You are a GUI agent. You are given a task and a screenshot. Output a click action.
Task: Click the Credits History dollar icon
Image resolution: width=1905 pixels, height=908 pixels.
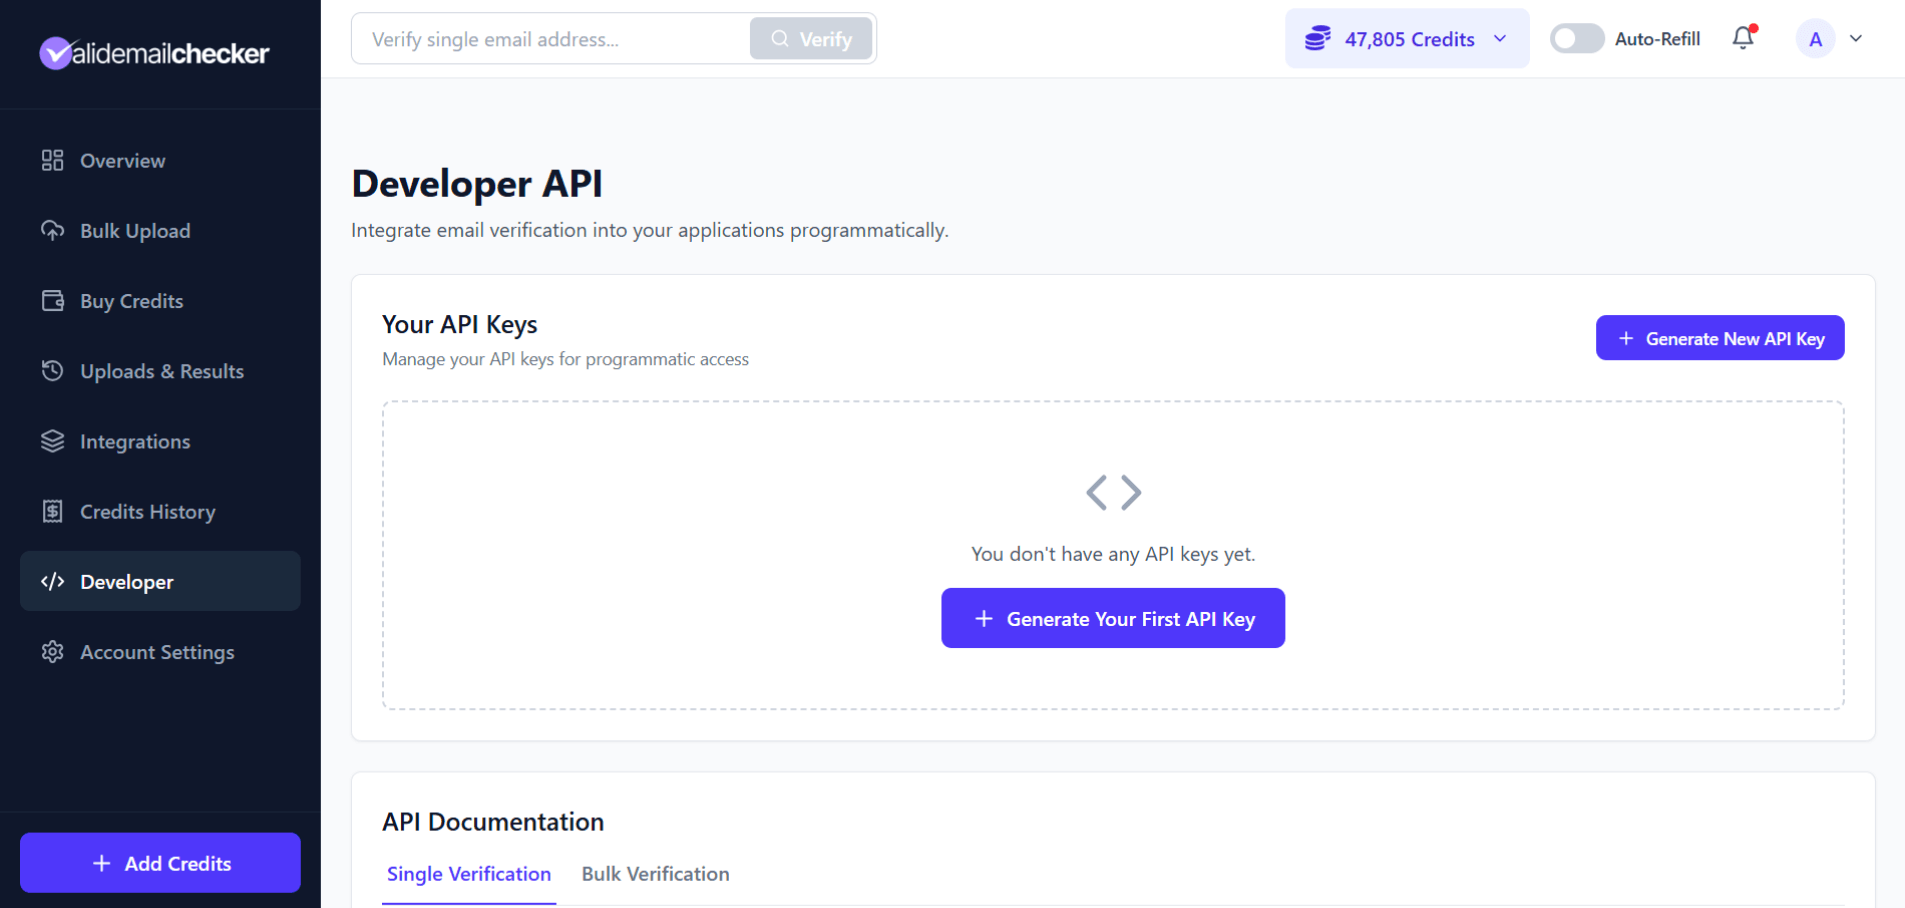[x=52, y=511]
